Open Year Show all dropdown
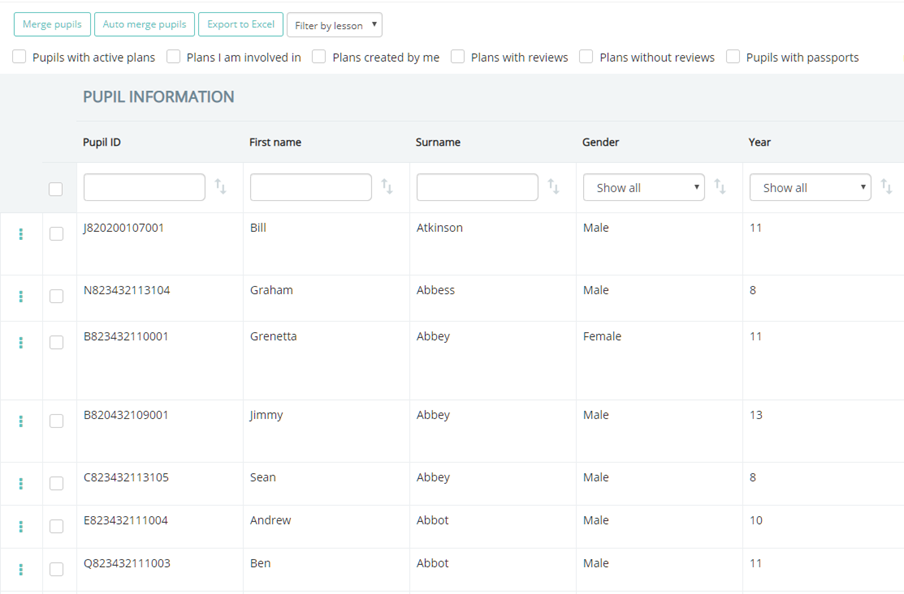The image size is (904, 594). click(810, 187)
